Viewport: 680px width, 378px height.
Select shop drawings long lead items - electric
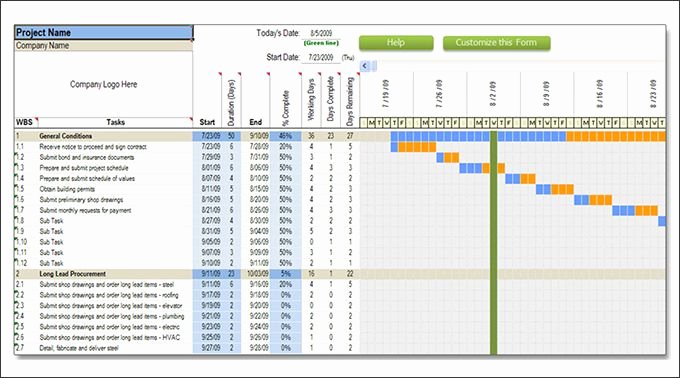109,327
